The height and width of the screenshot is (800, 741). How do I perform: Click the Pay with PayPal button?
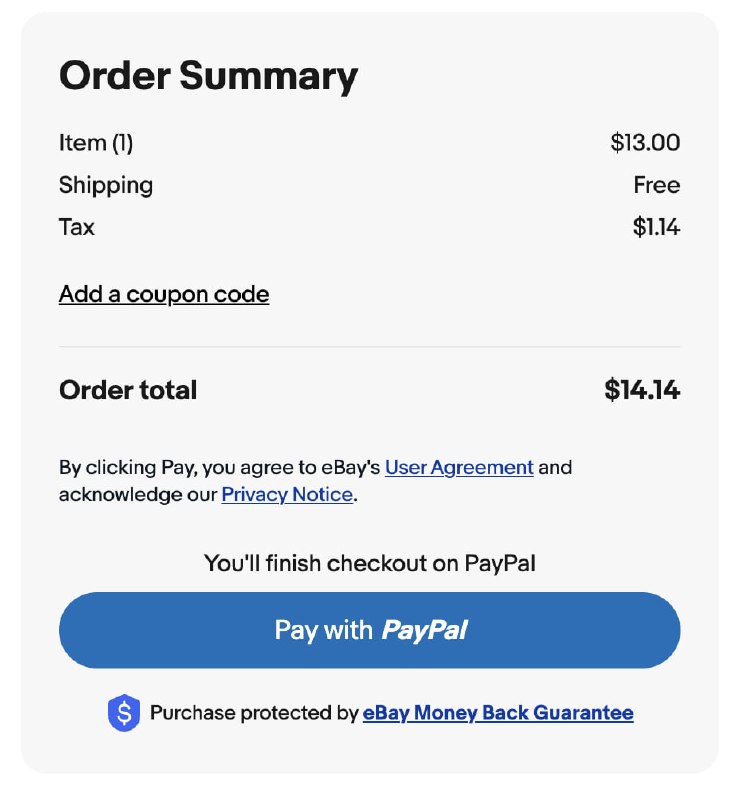369,630
